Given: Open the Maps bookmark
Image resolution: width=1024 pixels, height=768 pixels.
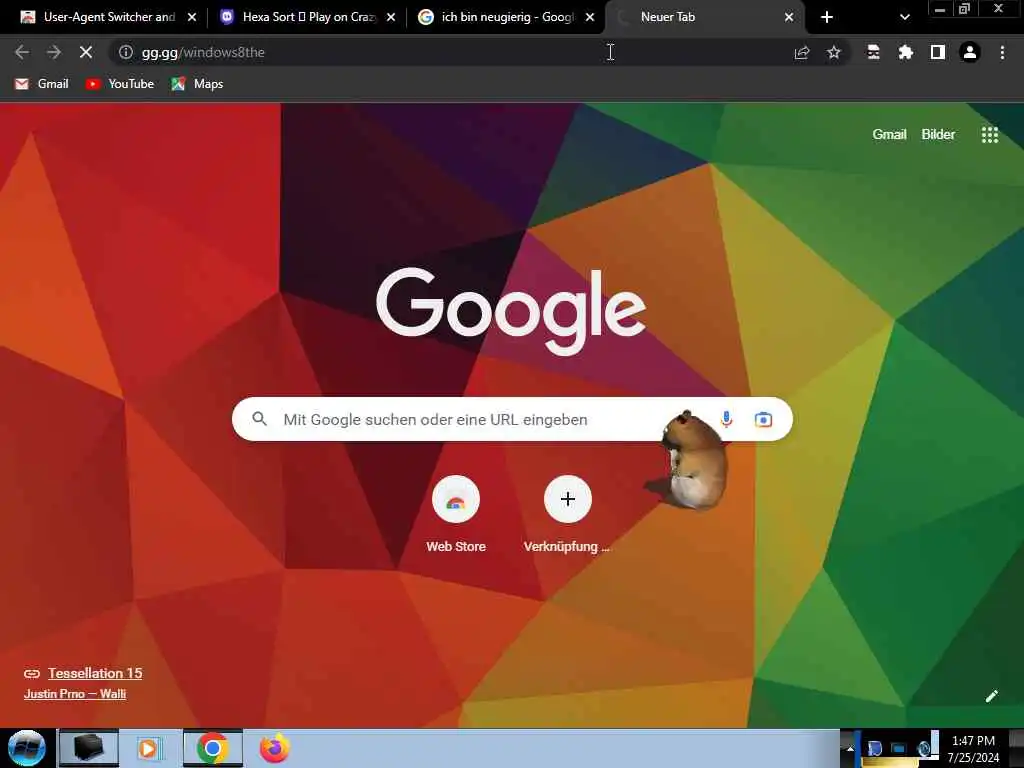Looking at the screenshot, I should coord(197,84).
